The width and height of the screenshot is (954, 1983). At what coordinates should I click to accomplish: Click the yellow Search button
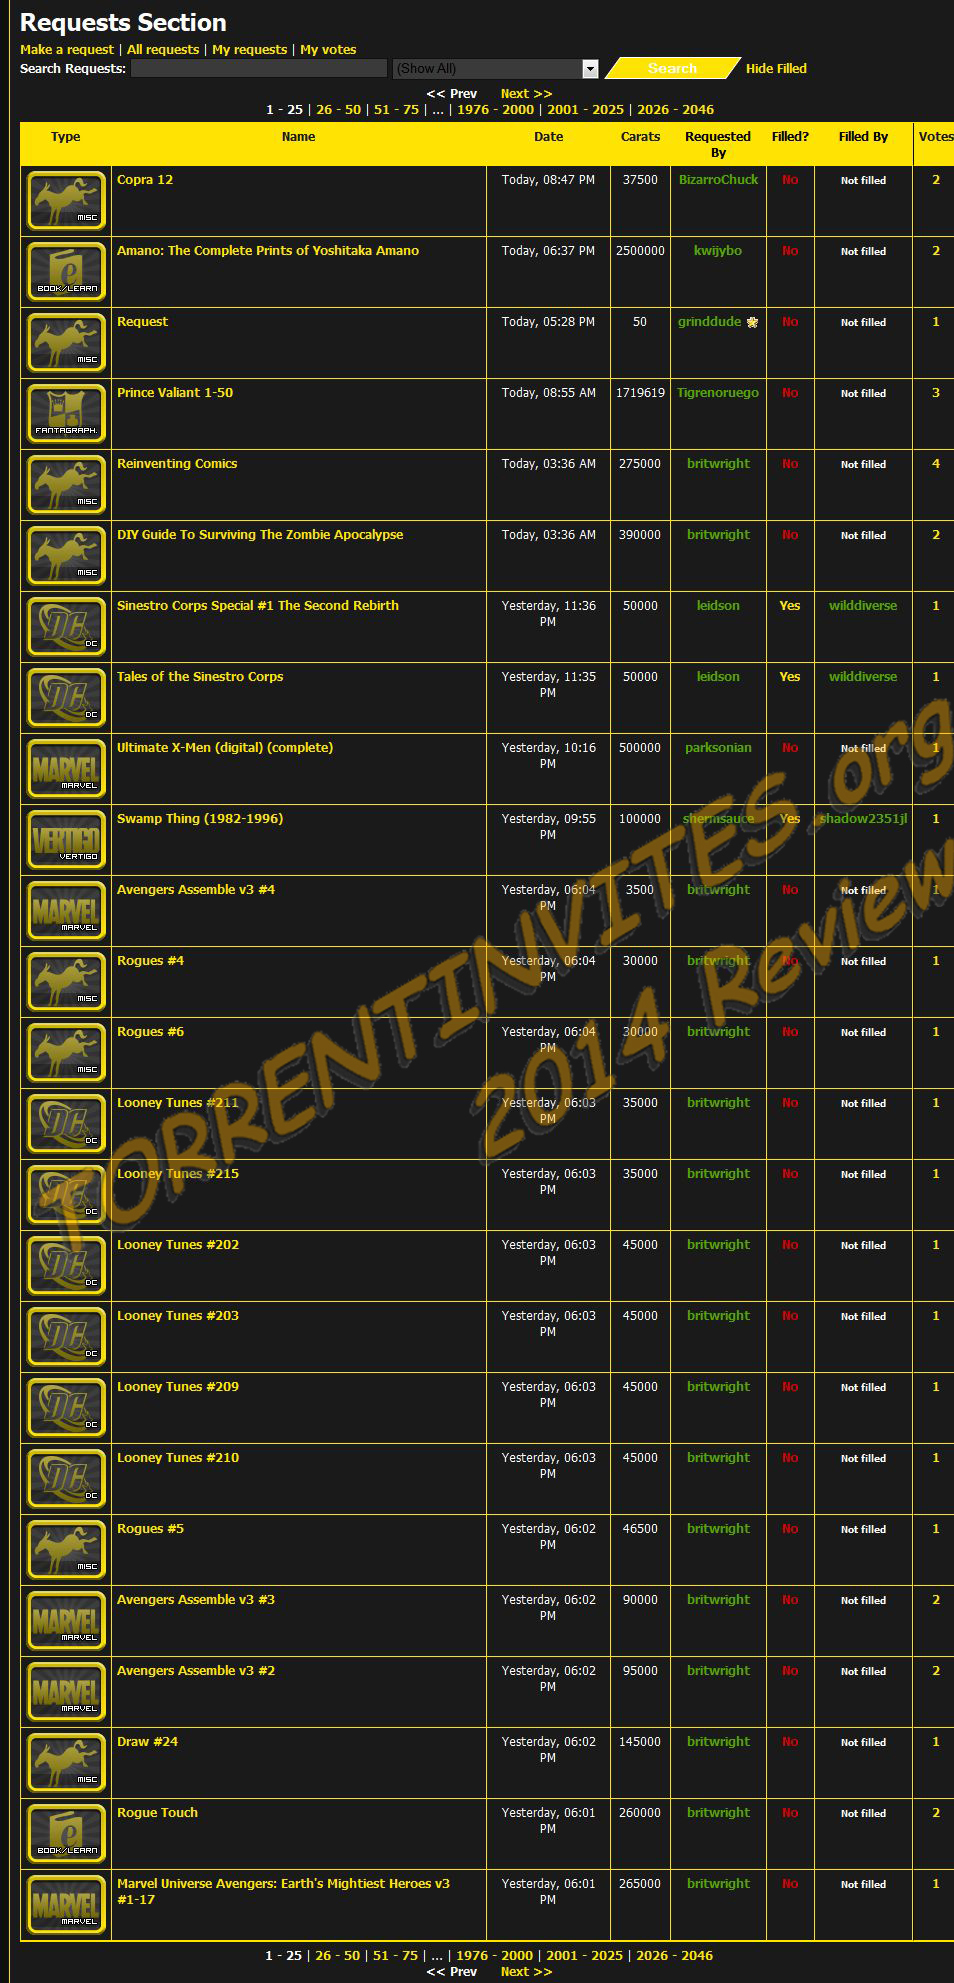tap(672, 68)
